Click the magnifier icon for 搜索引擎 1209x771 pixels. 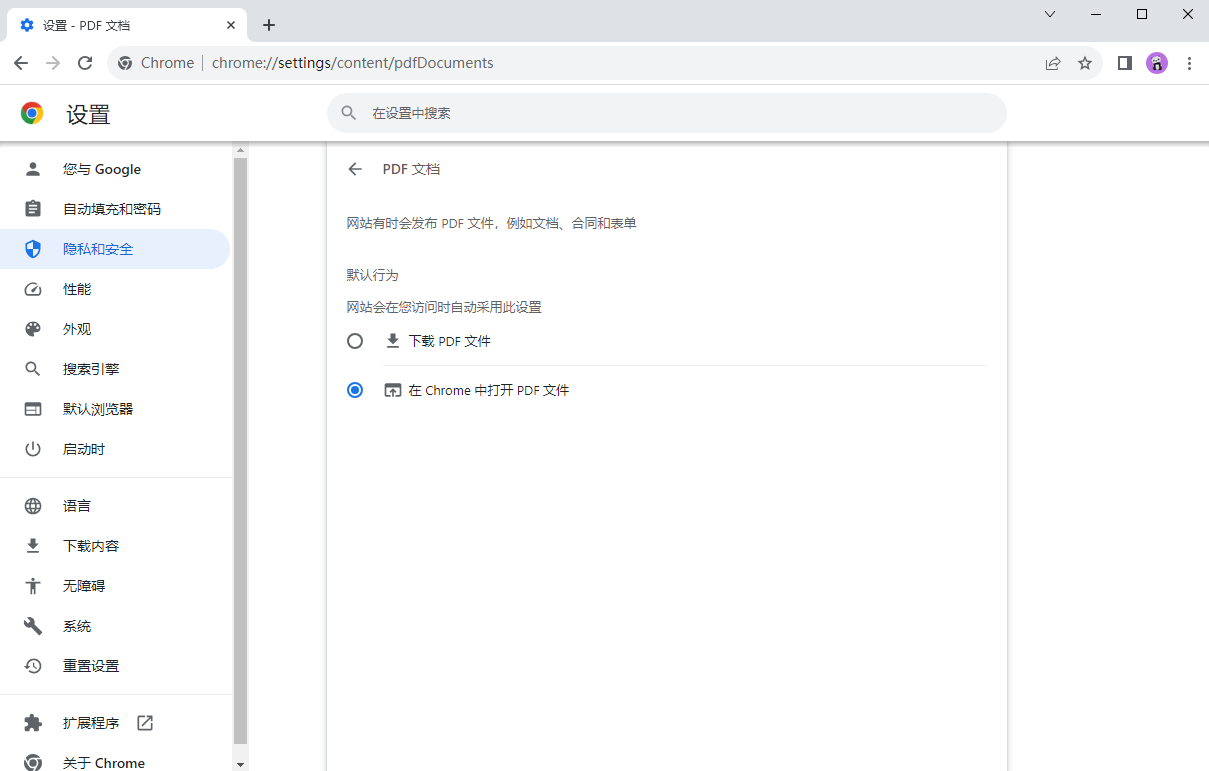33,369
